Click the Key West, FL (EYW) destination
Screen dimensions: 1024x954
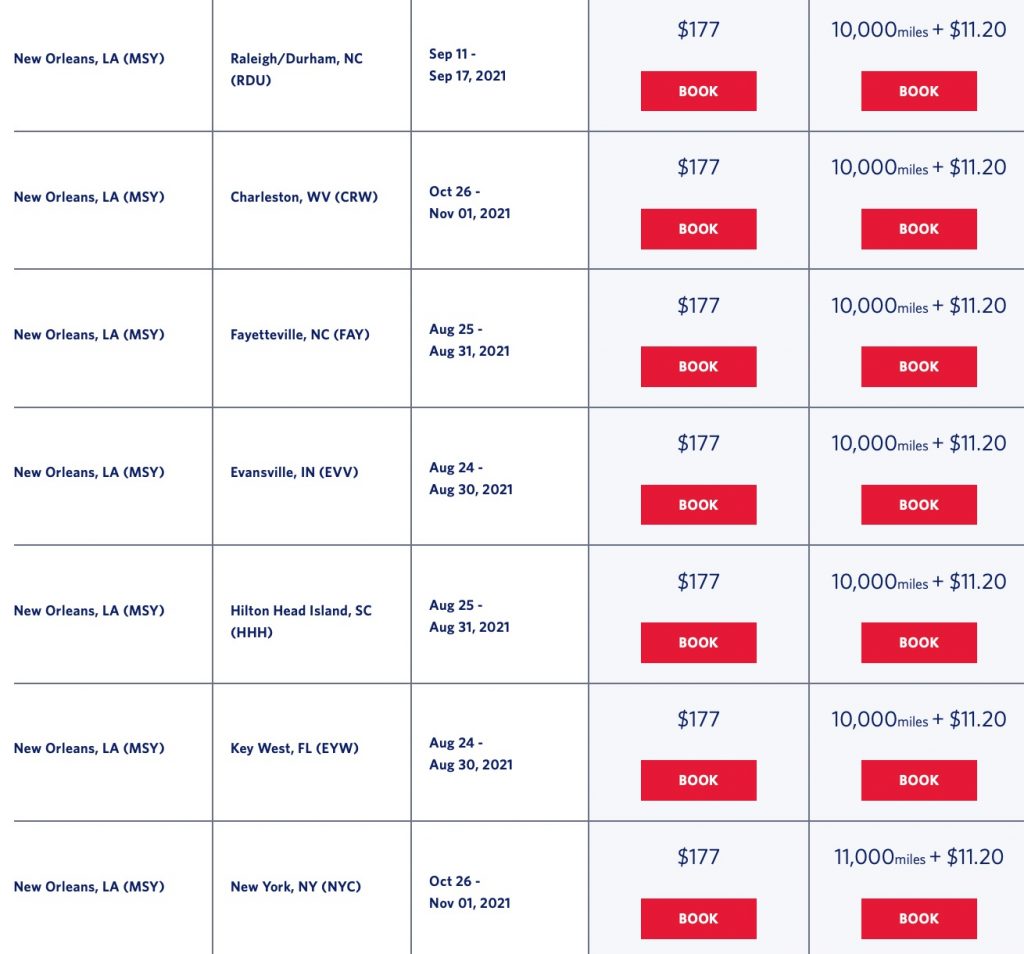(294, 748)
